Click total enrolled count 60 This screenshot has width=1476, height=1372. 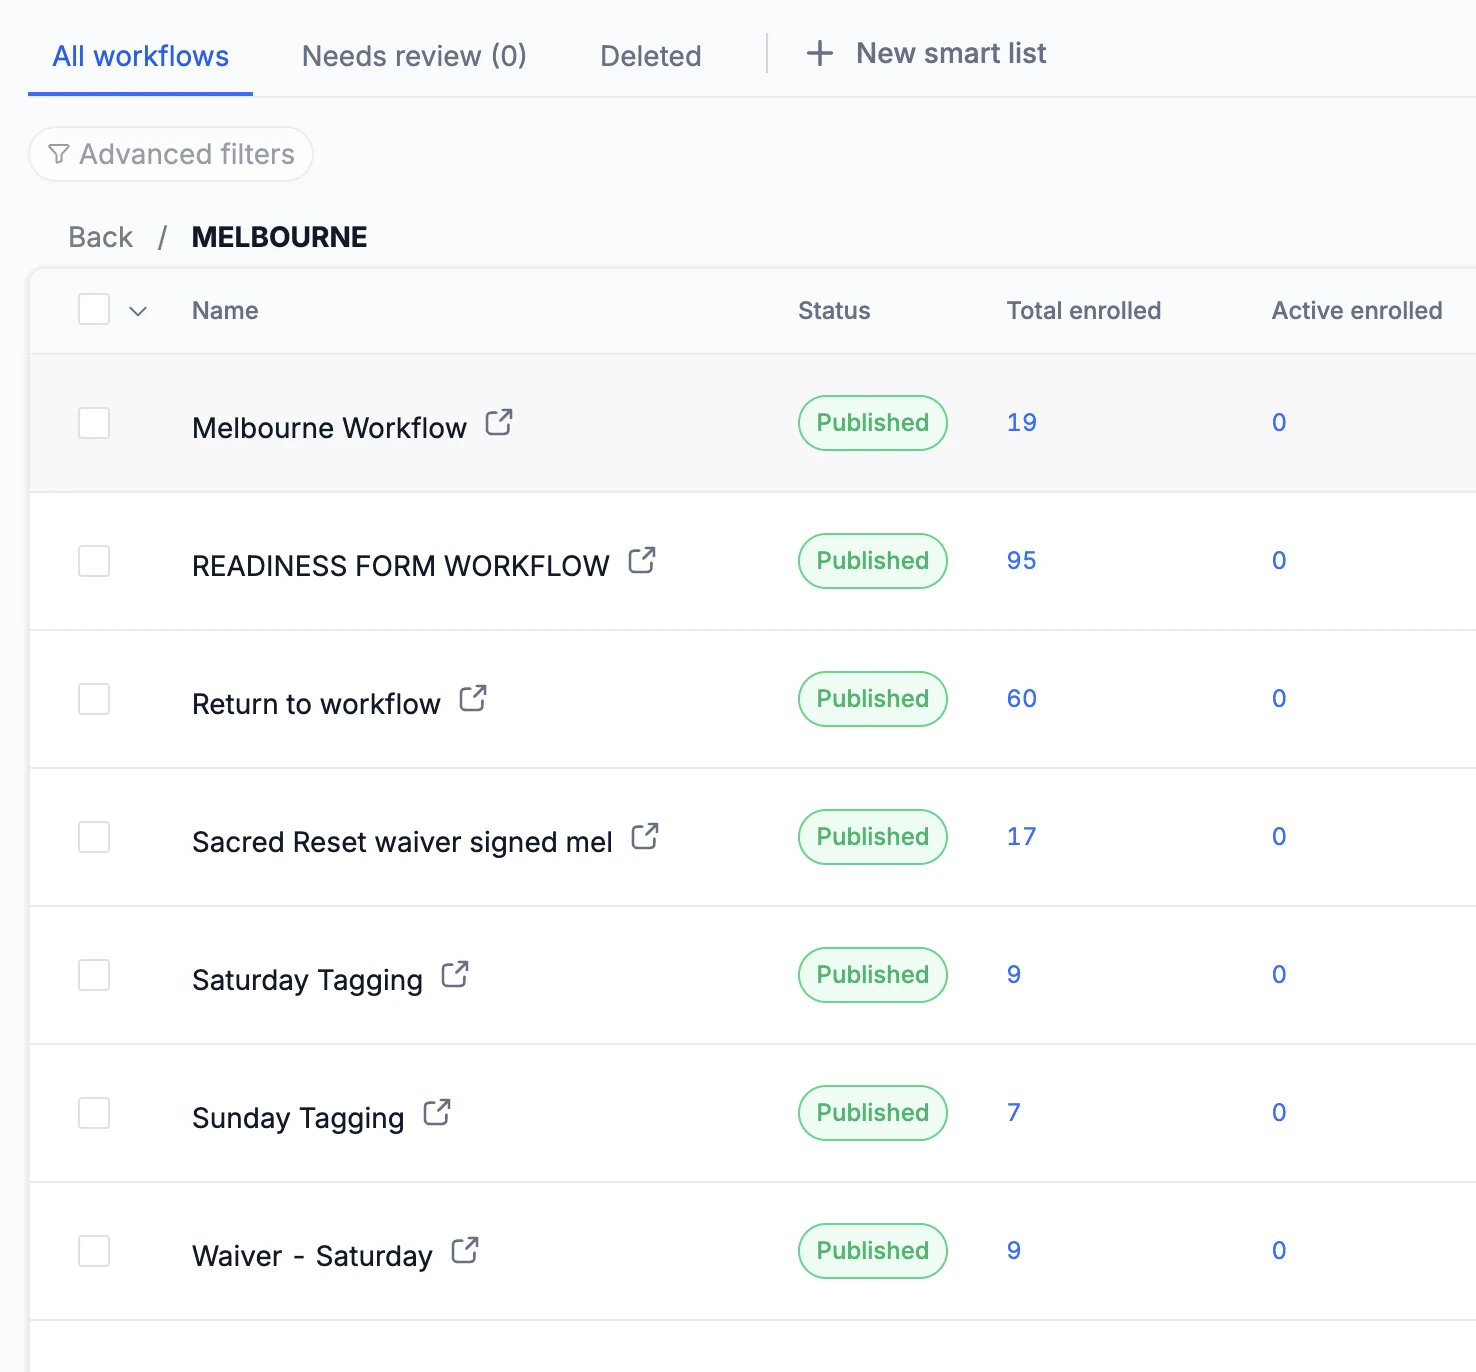tap(1021, 698)
